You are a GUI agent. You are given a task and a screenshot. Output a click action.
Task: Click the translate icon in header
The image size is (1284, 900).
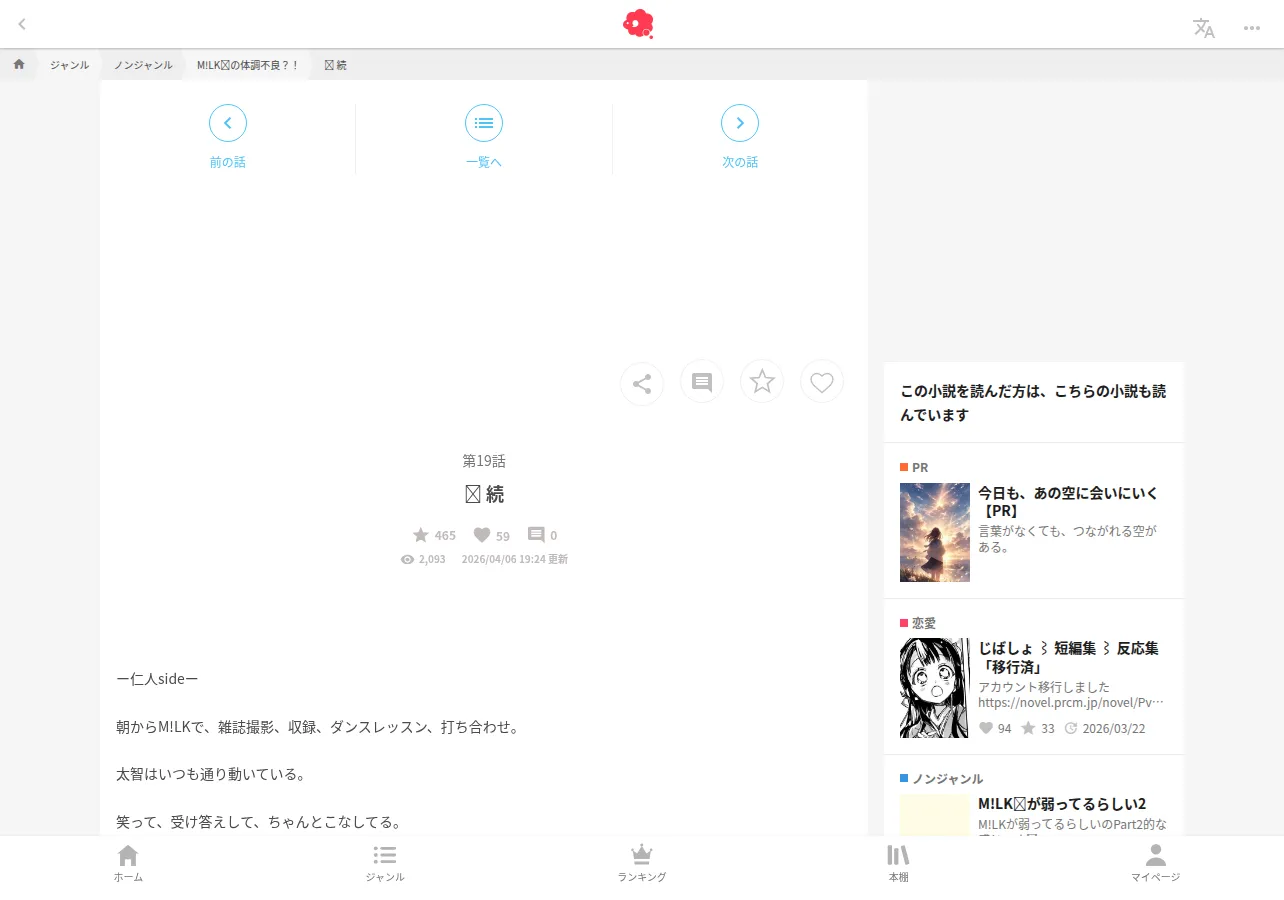click(x=1204, y=28)
